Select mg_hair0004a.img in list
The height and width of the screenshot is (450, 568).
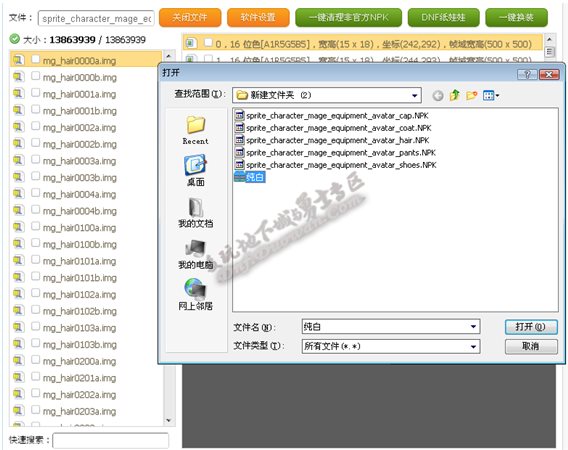[79, 195]
